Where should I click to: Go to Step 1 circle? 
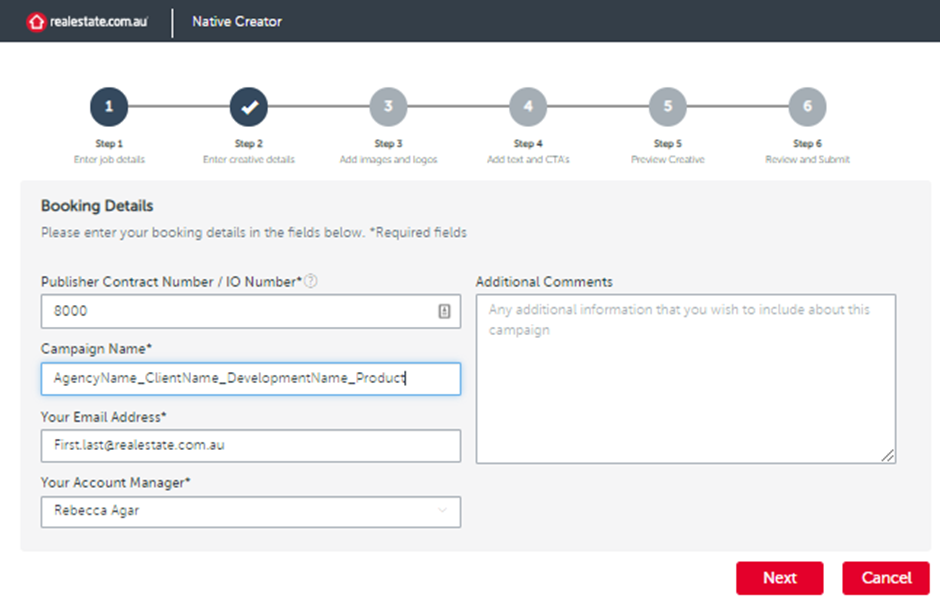109,107
